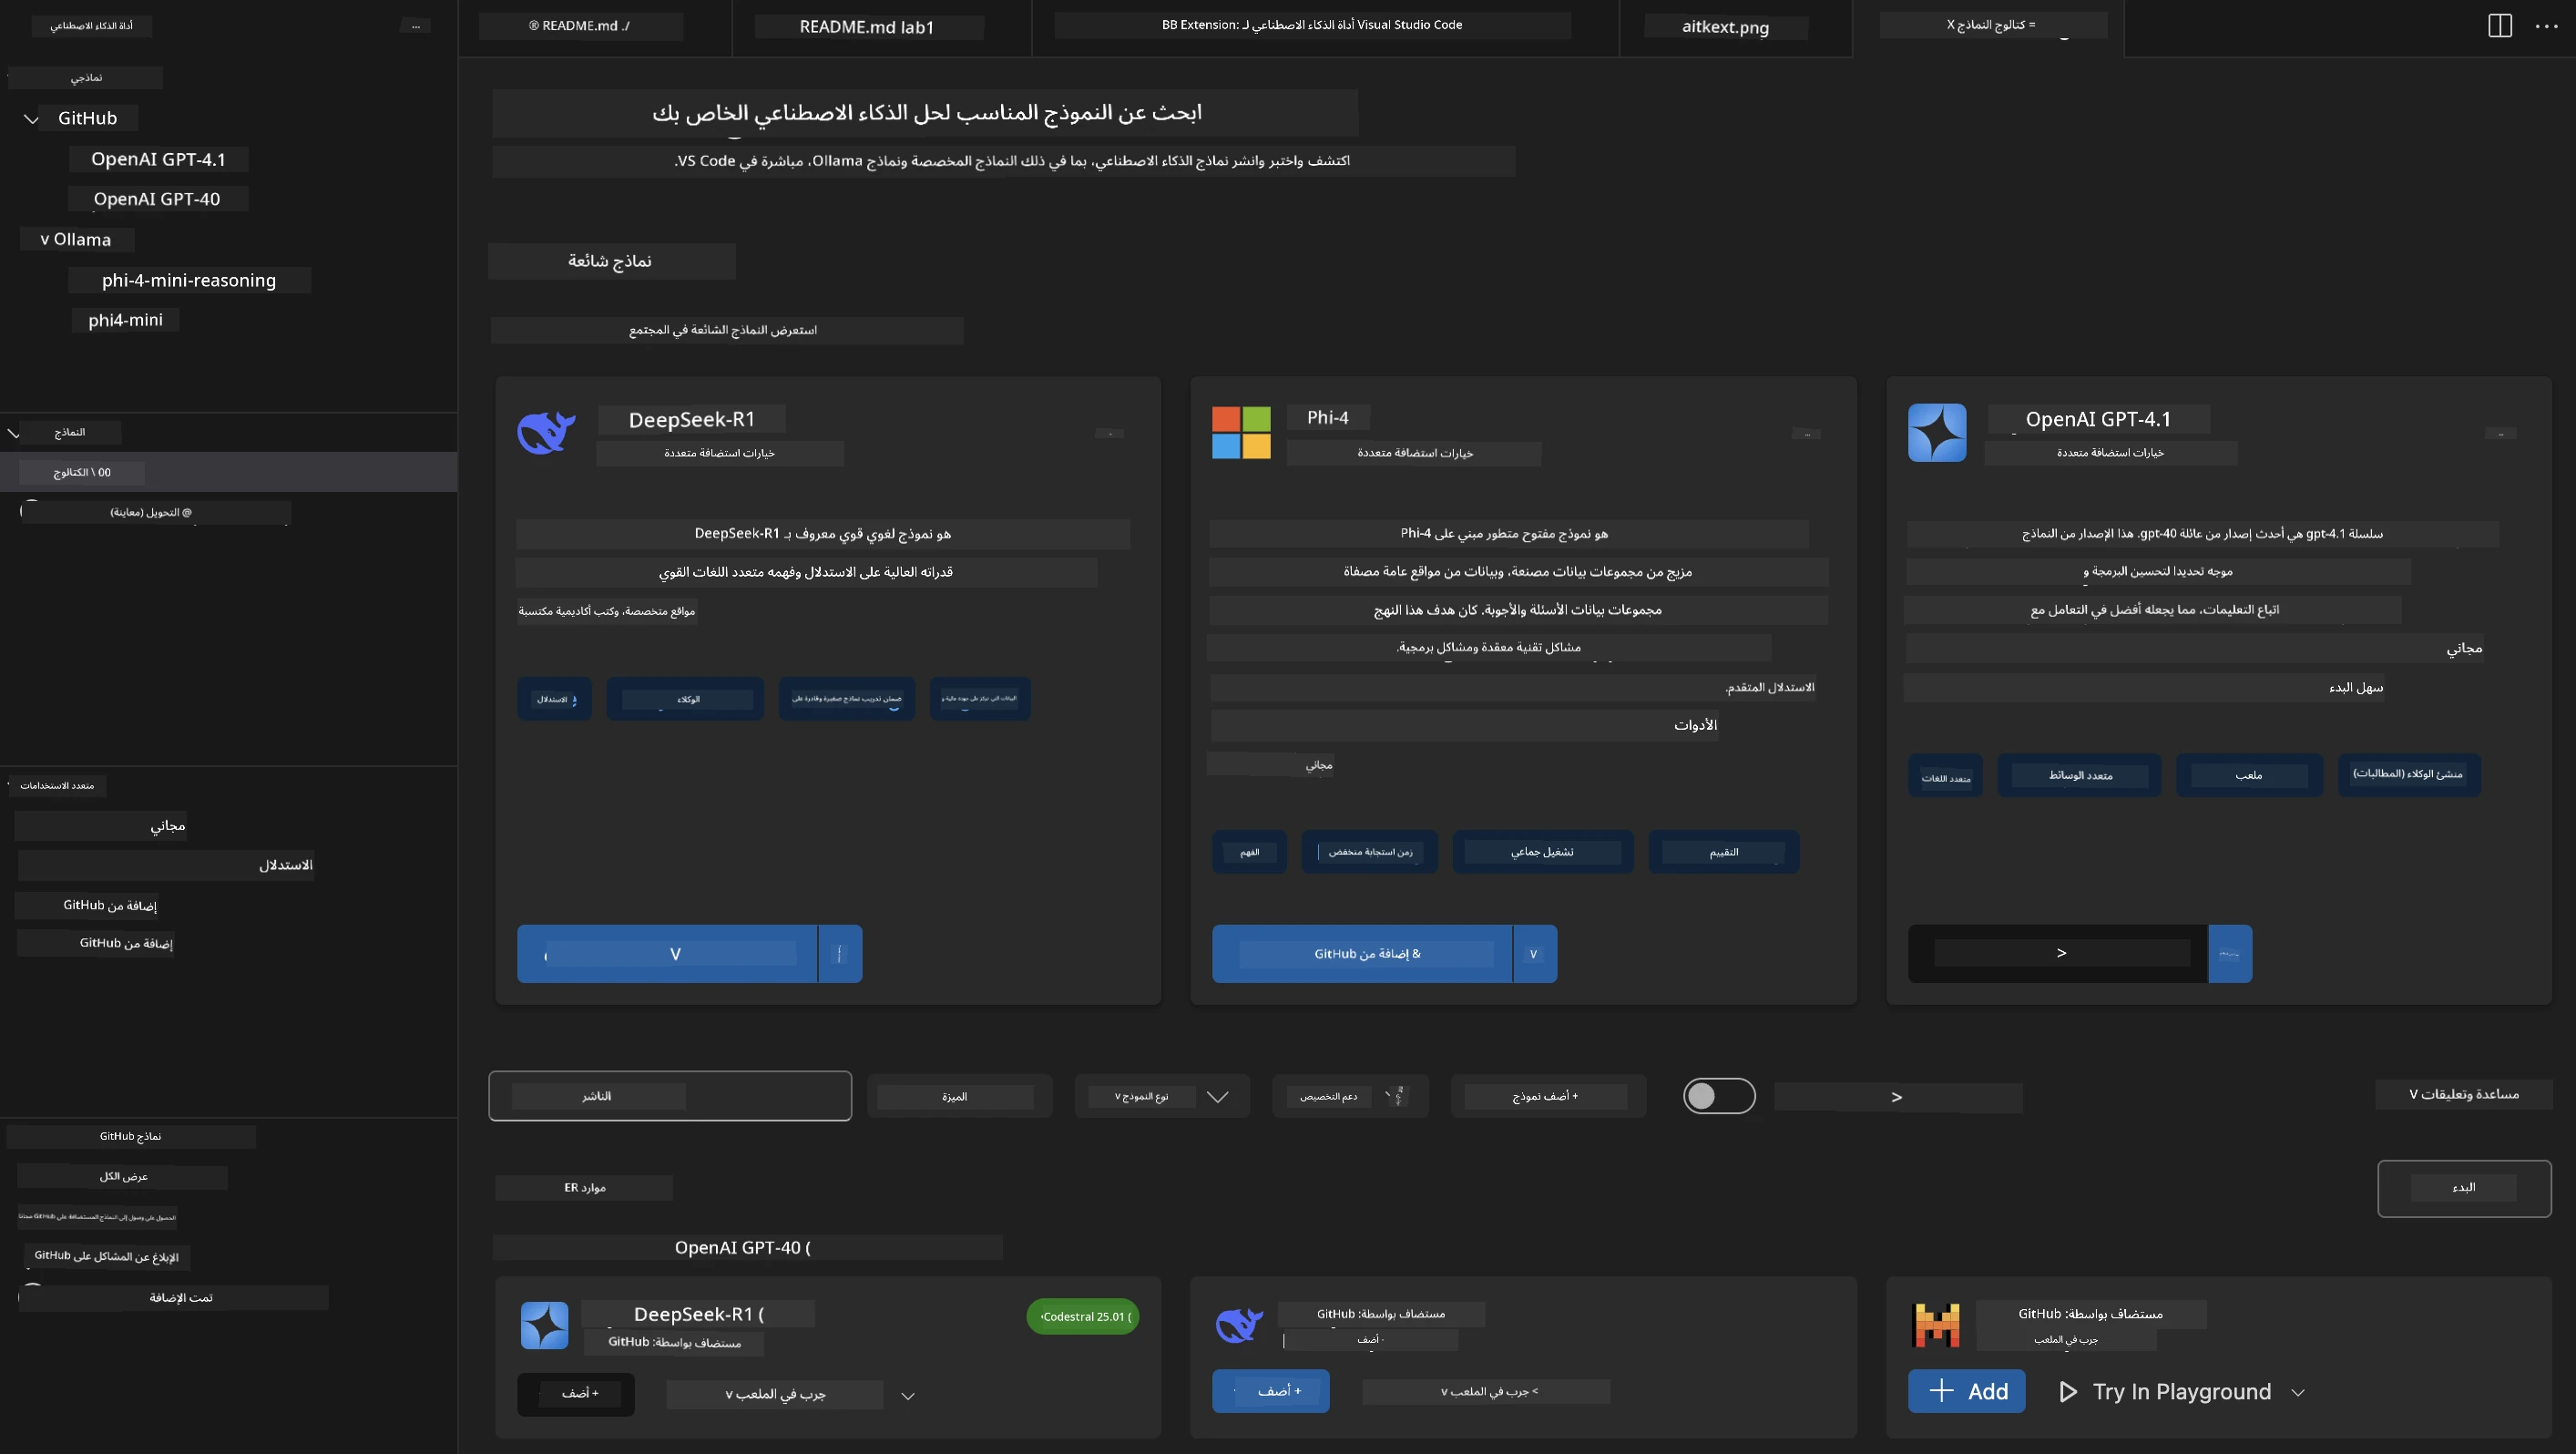Click the whale logo on the middle bottom card
The image size is (2576, 1454).
click(x=1239, y=1325)
